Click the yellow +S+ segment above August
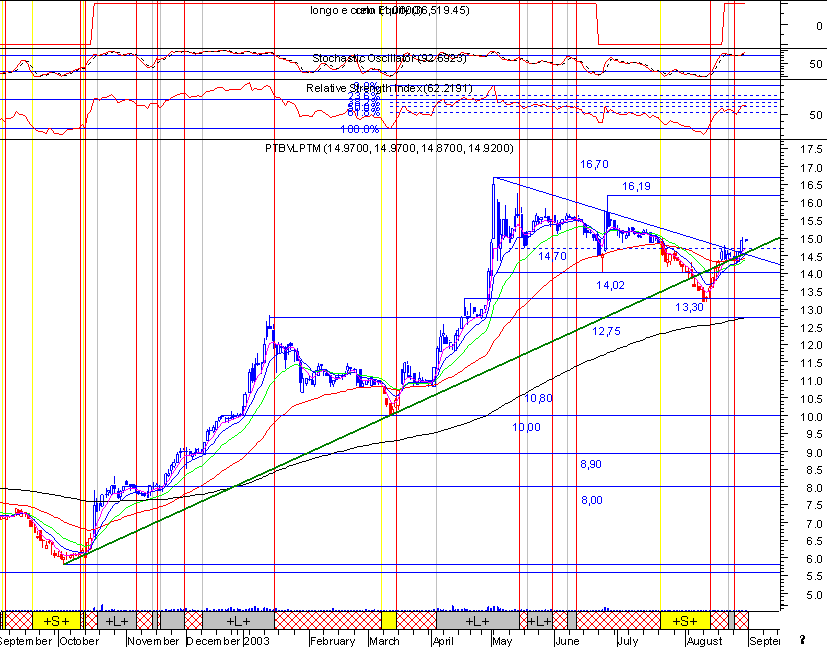Viewport: 827px width, 647px height. click(x=685, y=621)
